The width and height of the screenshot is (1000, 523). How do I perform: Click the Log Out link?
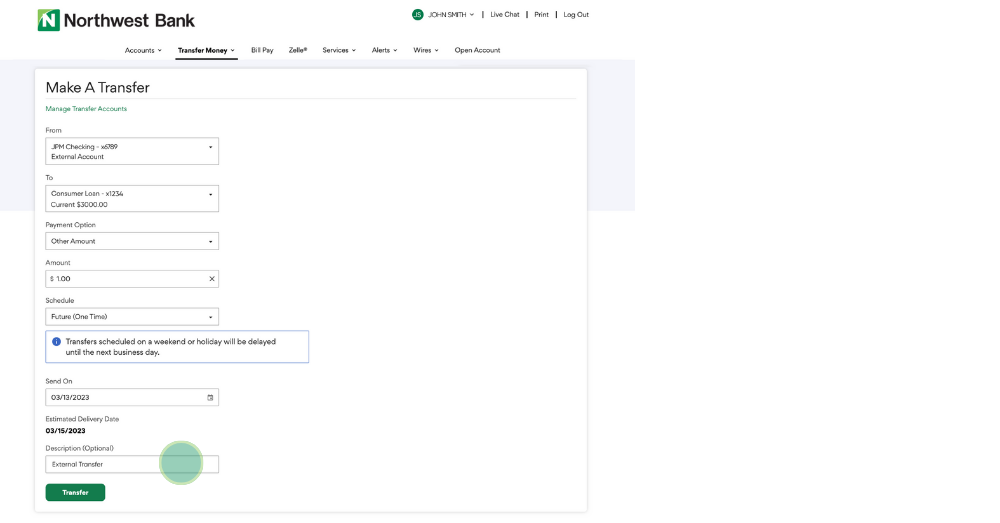coord(576,15)
